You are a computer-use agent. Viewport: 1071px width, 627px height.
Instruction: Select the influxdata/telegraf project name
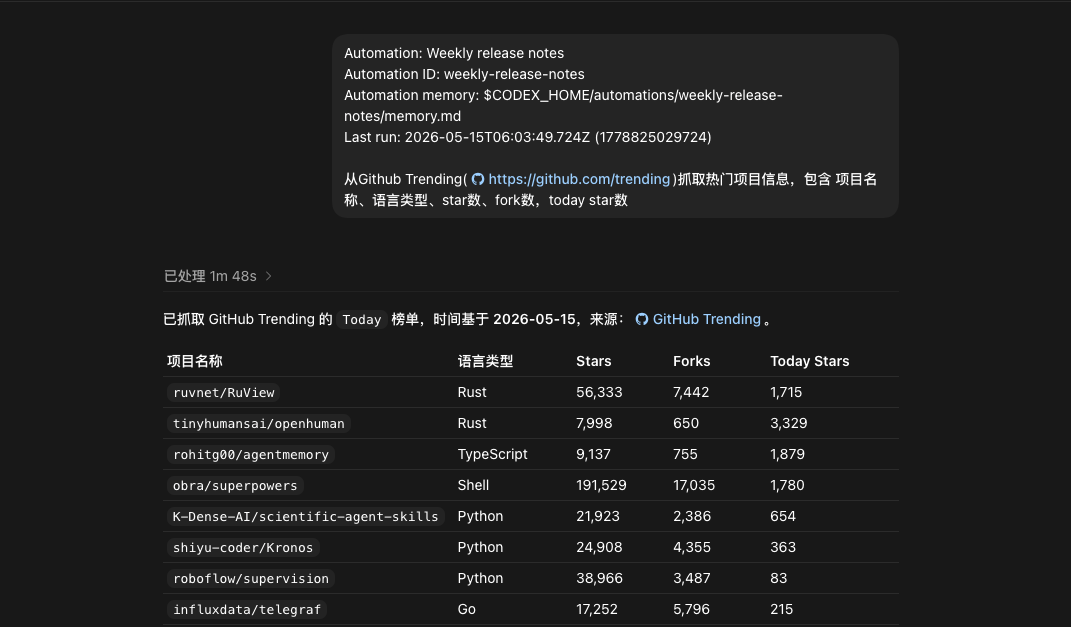click(247, 609)
